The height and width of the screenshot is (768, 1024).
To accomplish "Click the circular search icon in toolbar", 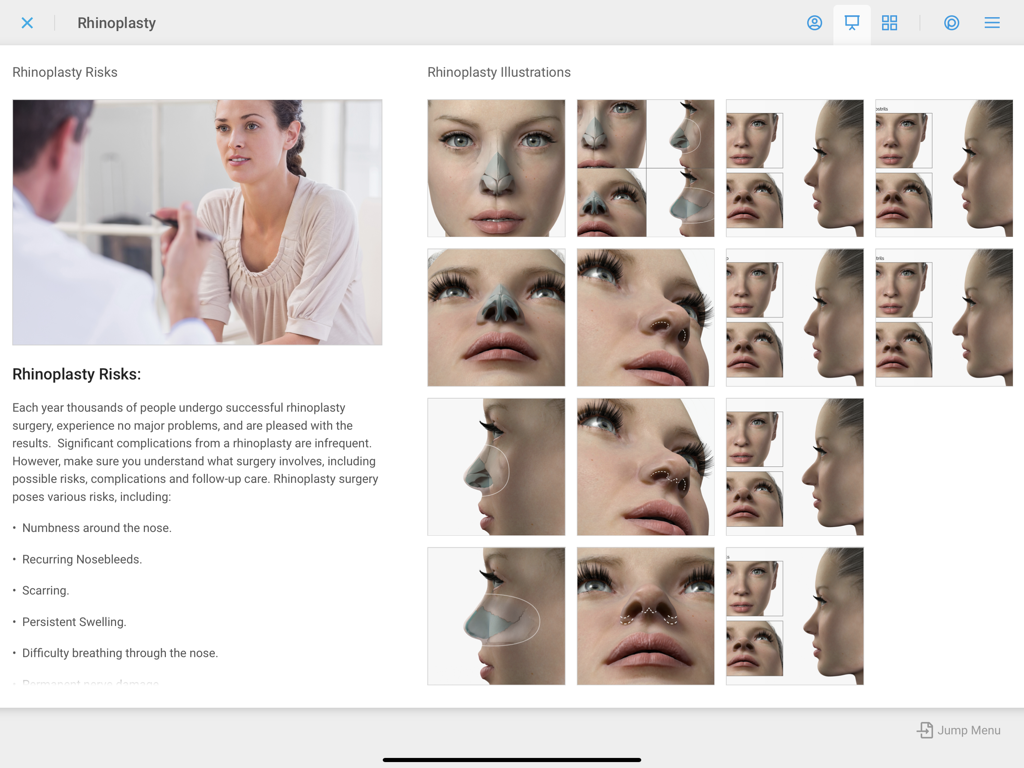I will [951, 22].
